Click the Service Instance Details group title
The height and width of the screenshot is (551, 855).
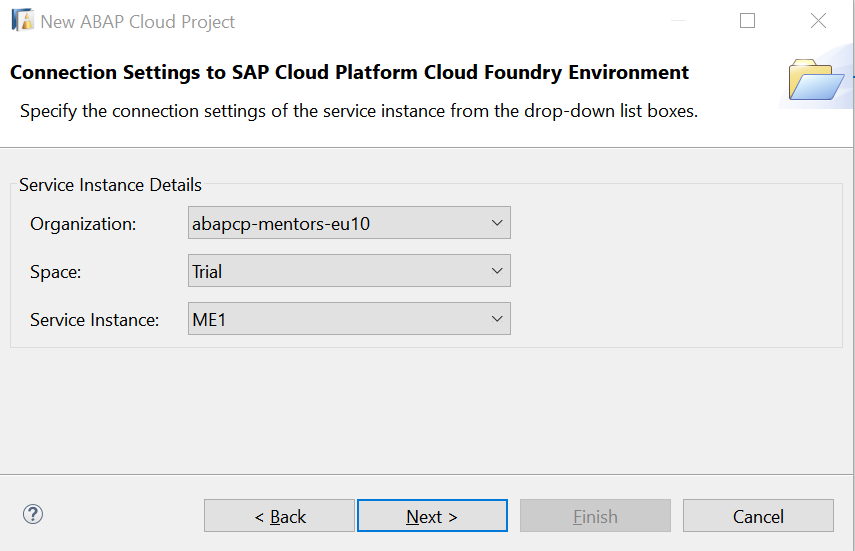(110, 185)
